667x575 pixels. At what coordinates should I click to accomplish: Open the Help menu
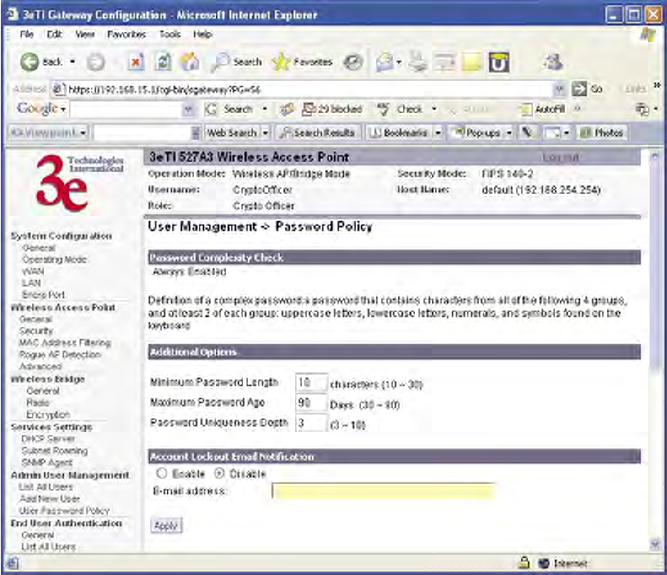click(x=202, y=34)
